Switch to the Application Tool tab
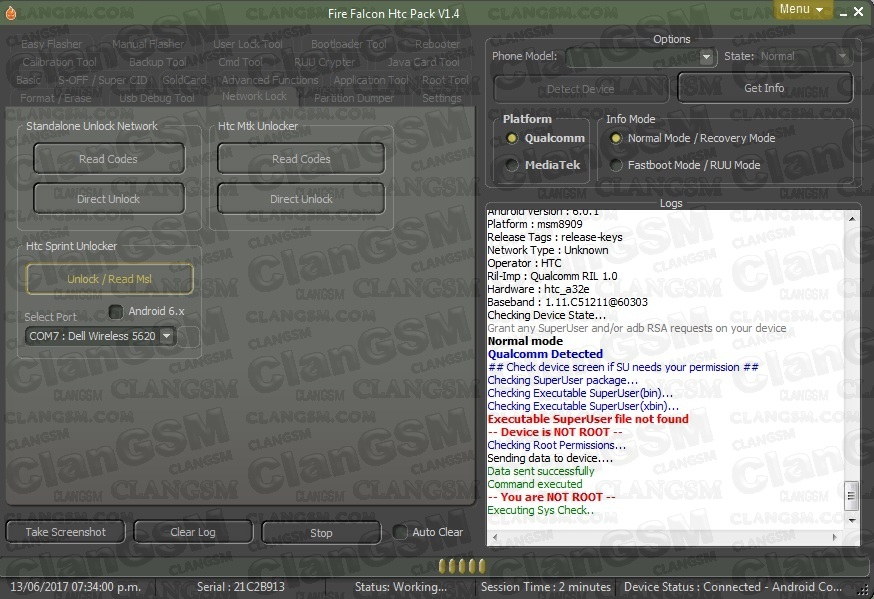 point(371,80)
